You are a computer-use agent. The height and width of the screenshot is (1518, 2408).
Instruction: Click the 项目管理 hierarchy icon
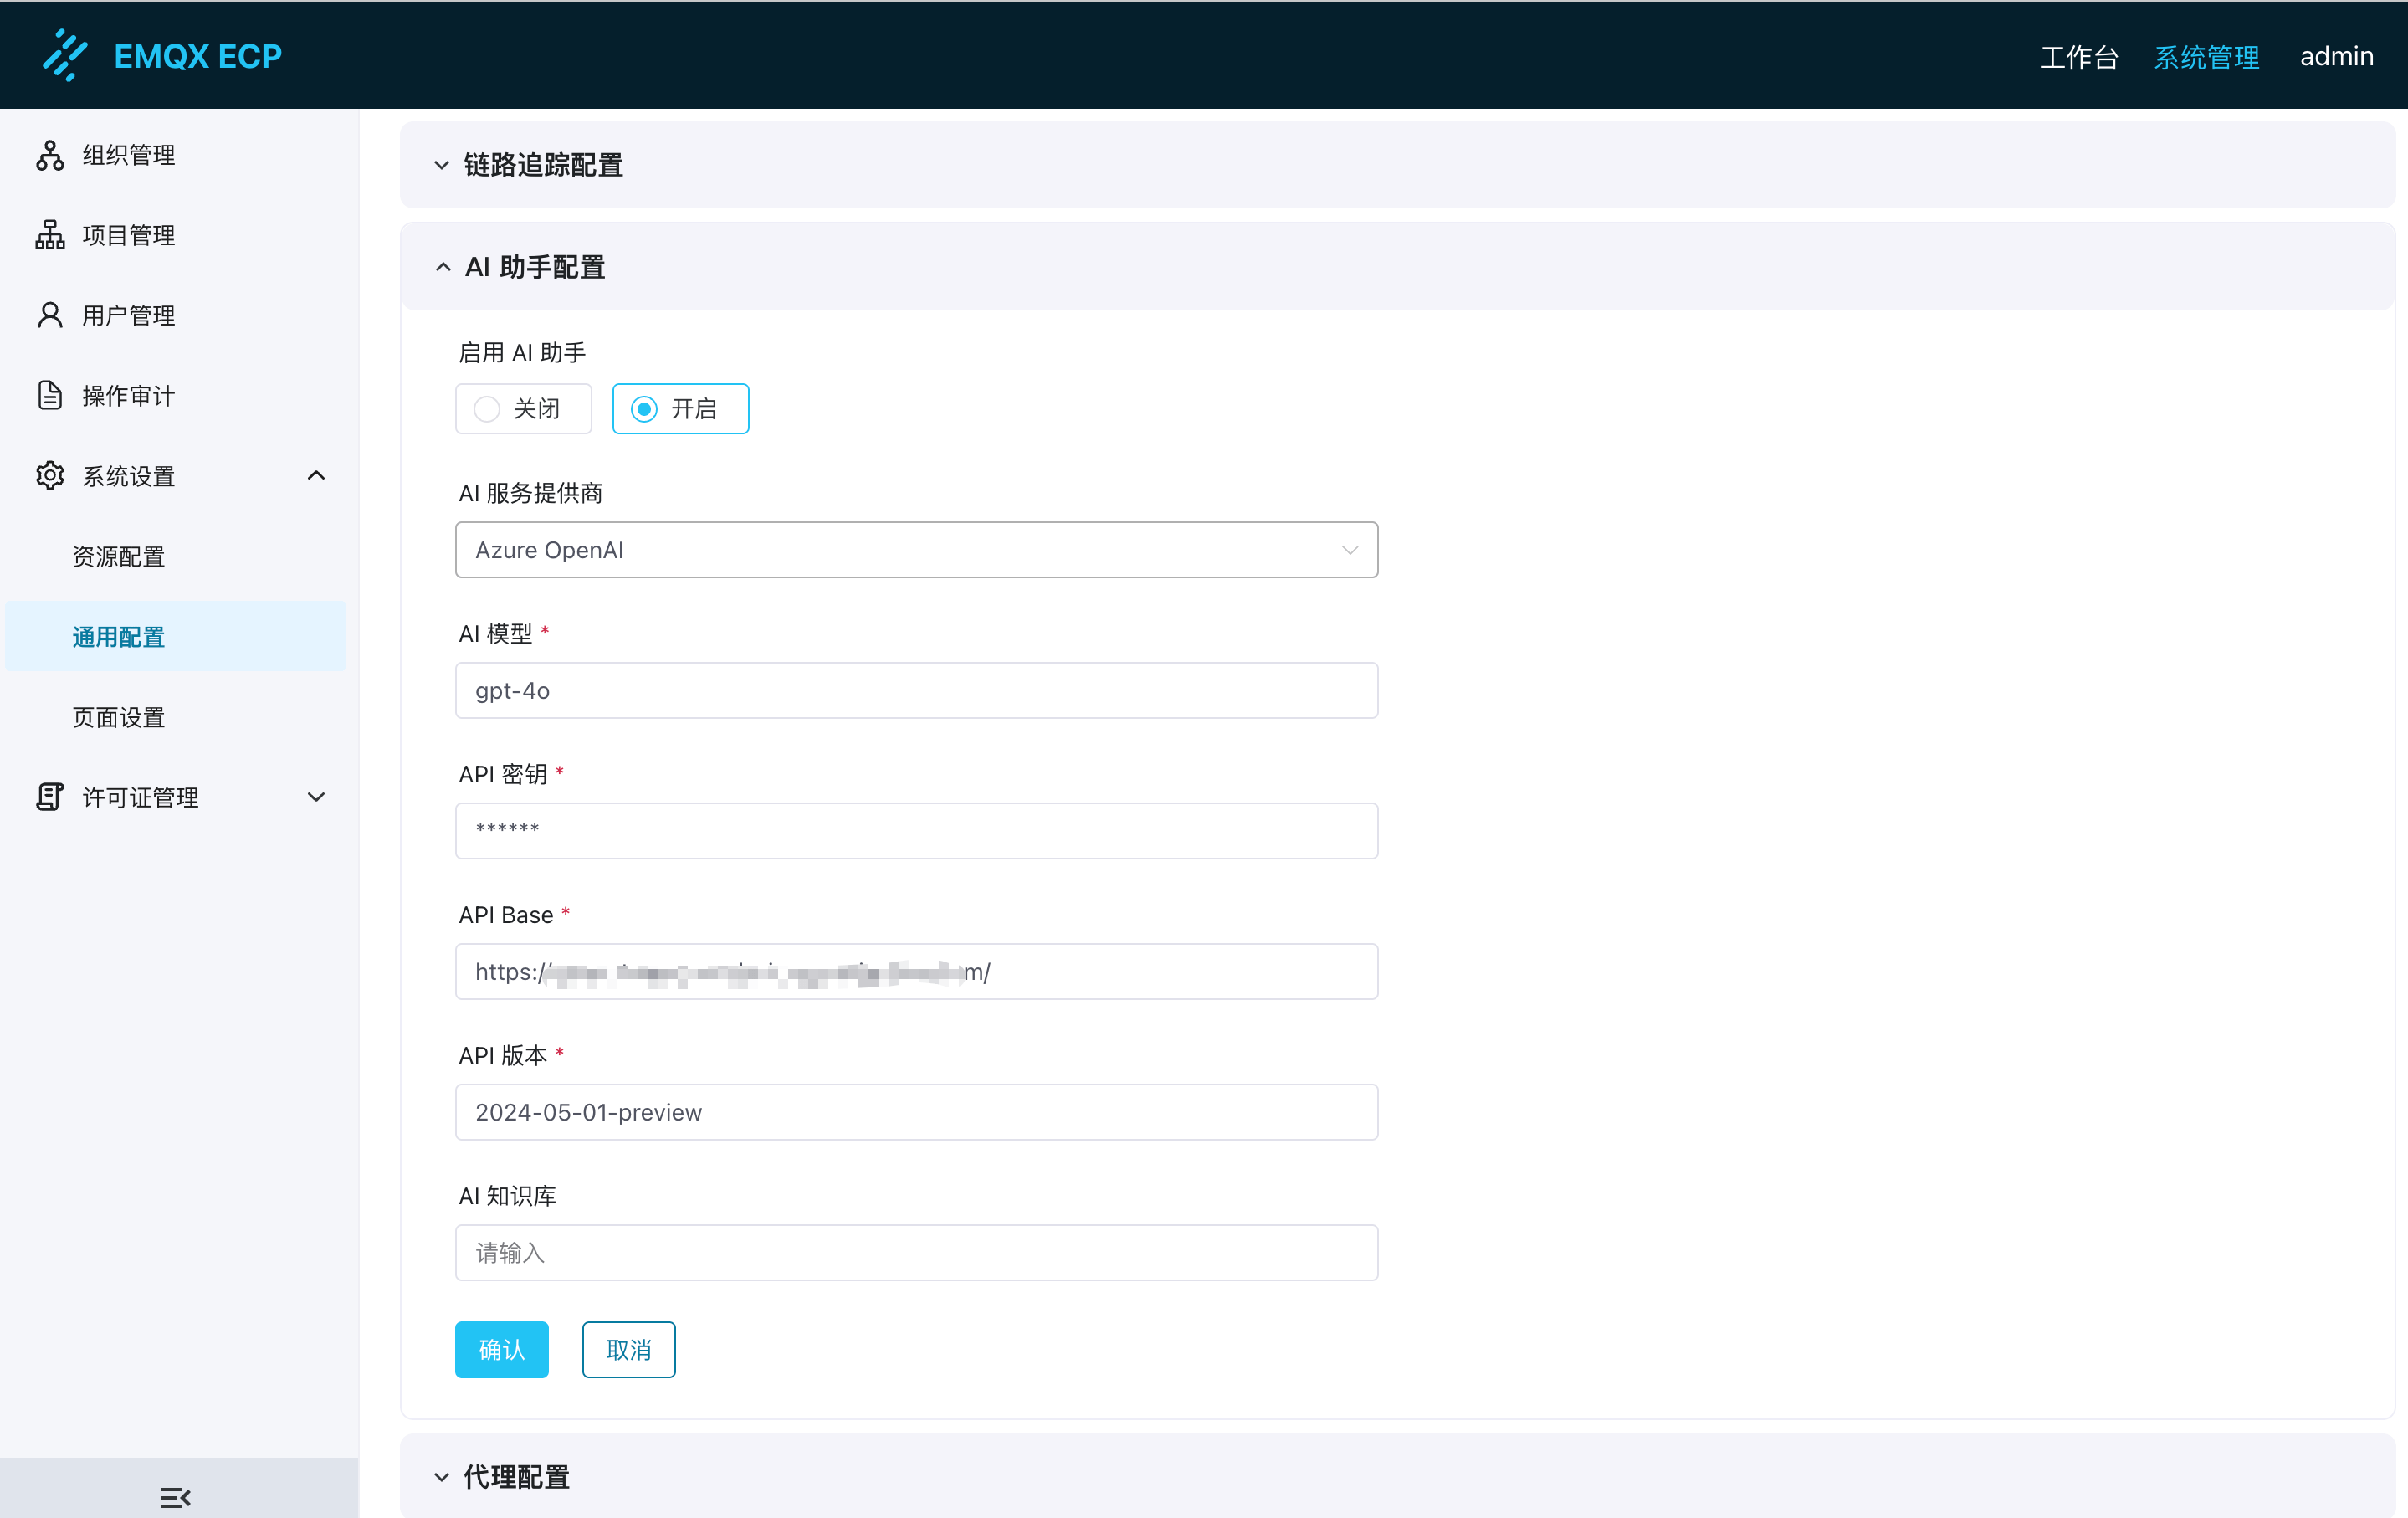[50, 235]
